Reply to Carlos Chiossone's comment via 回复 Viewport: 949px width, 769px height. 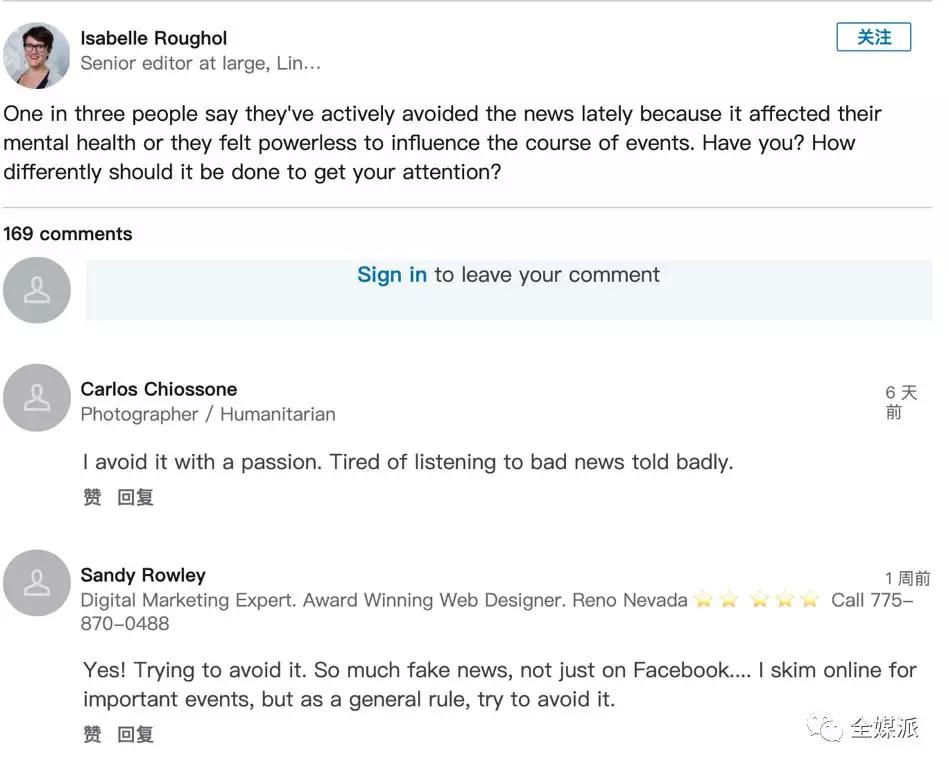[135, 497]
